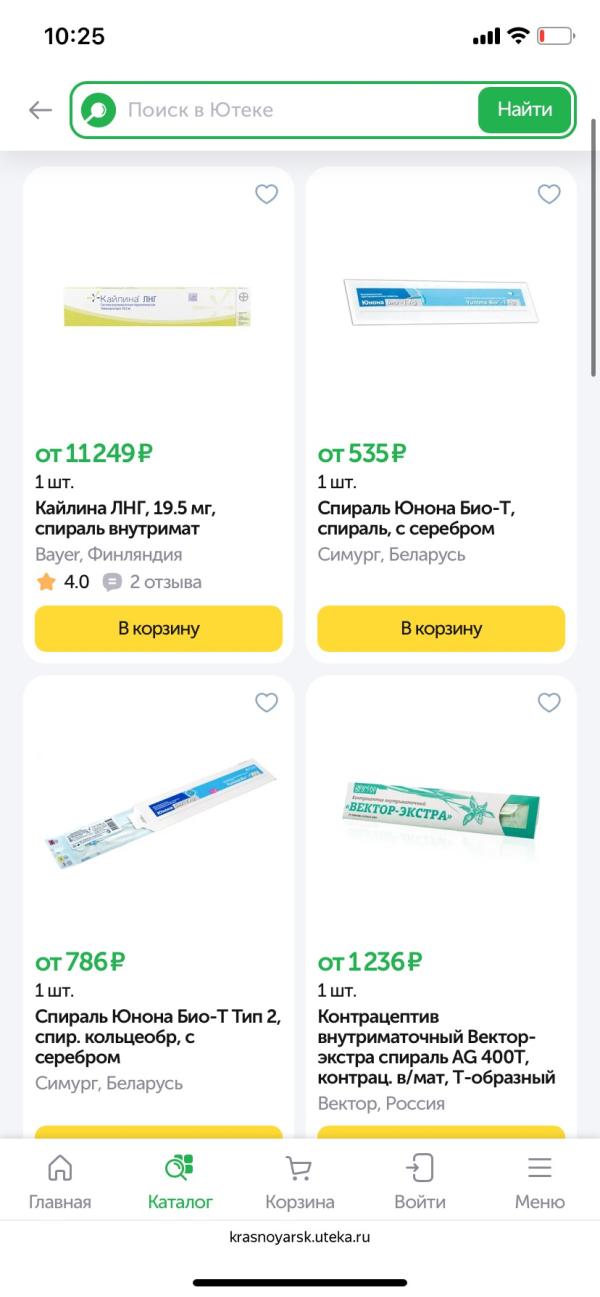Open the Главная home tab

60,1181
